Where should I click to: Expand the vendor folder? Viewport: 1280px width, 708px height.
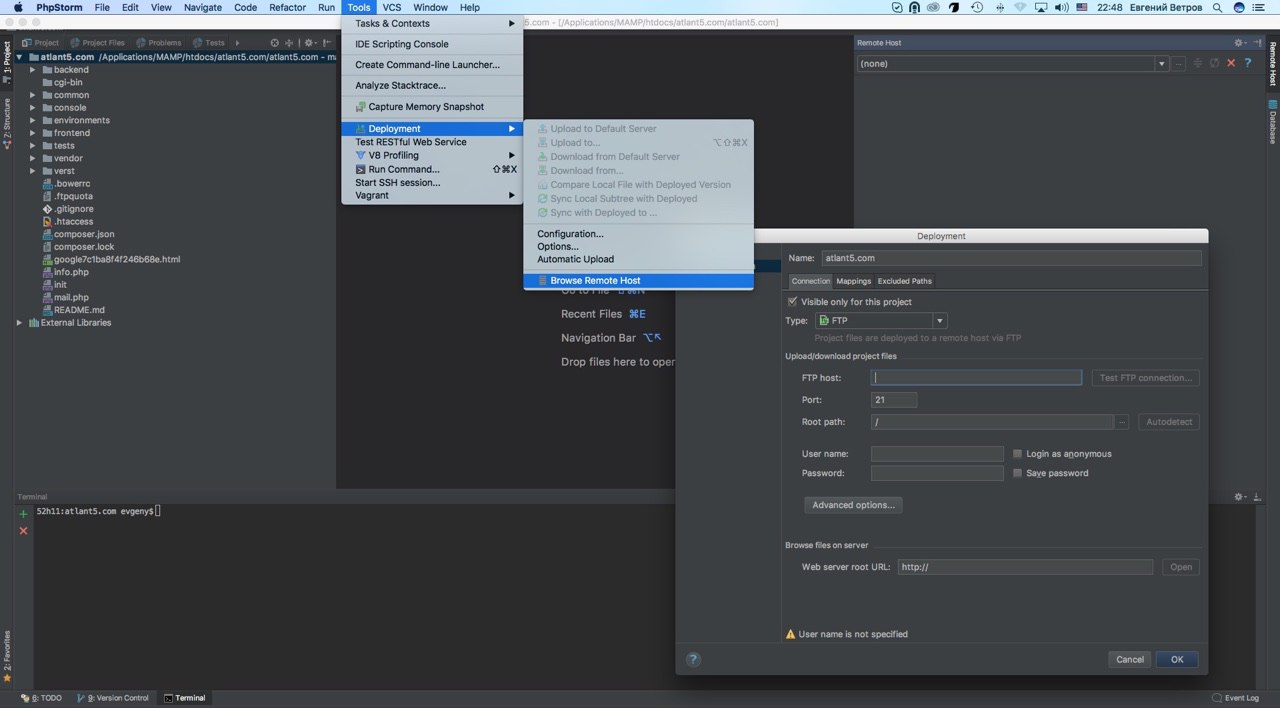click(x=33, y=158)
